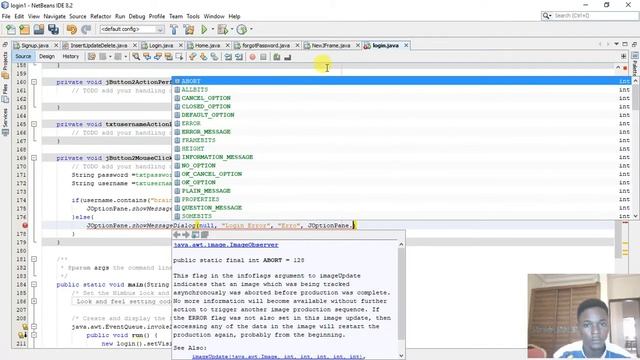Switch editor to History view
Screen dimensions: 640x360
coord(71,56)
